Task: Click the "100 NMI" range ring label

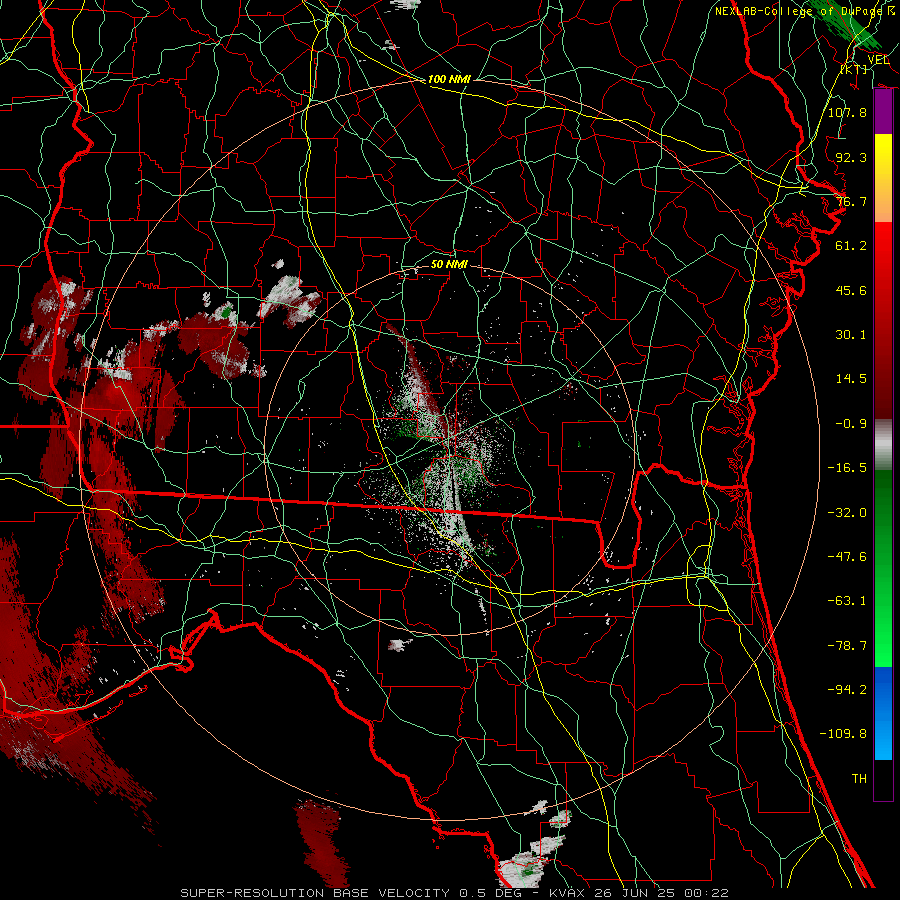Action: click(x=449, y=79)
